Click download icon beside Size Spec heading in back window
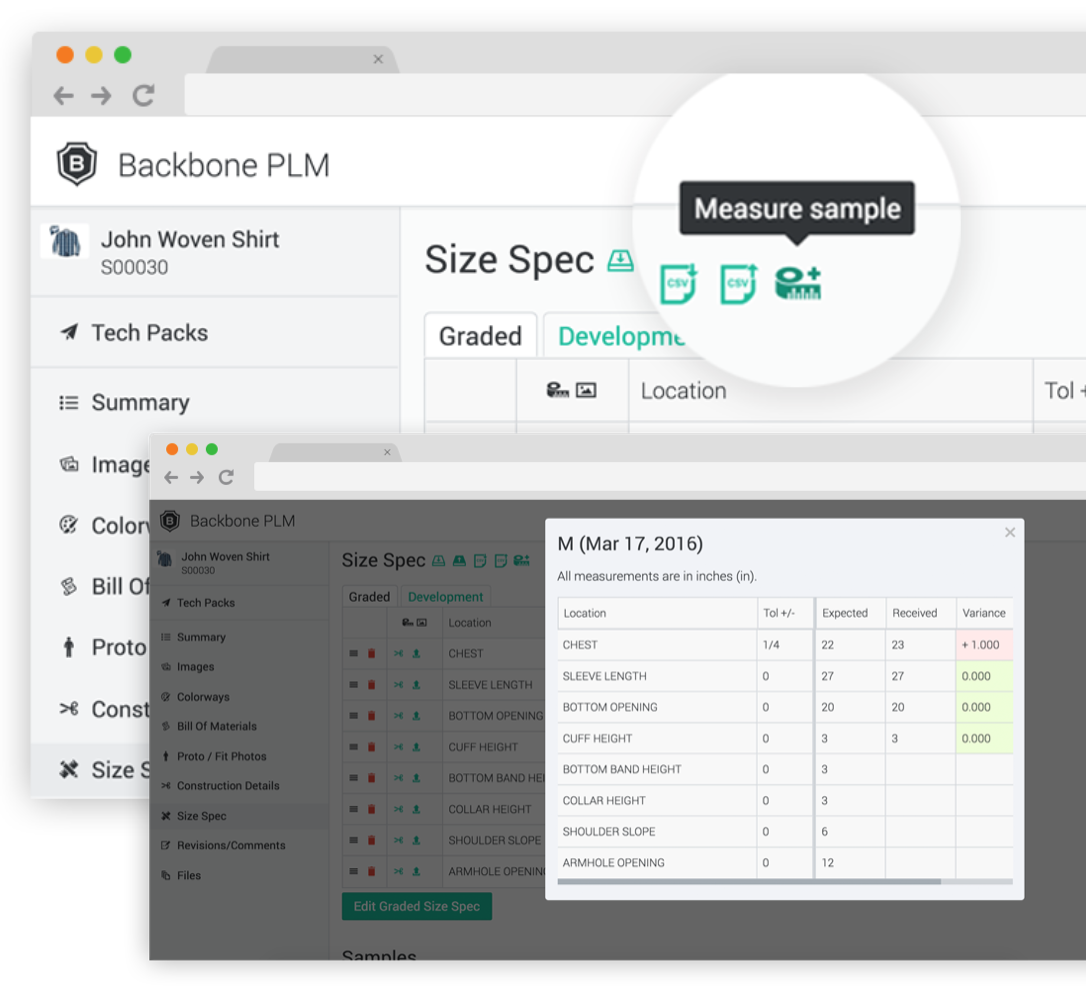 pyautogui.click(x=621, y=260)
